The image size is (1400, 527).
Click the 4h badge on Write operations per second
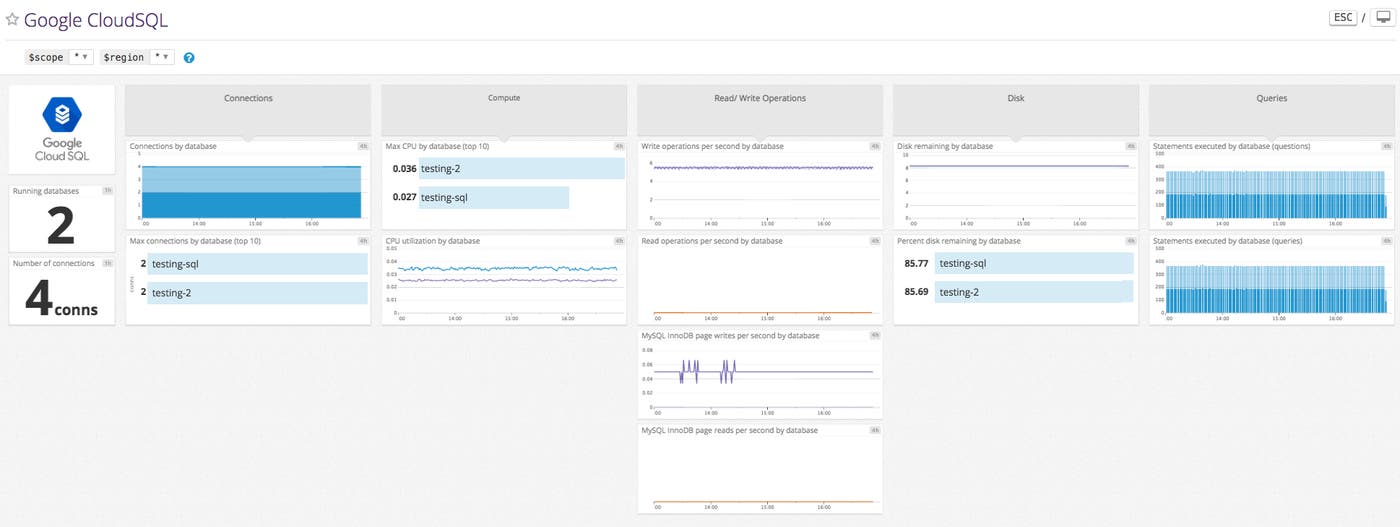875,146
